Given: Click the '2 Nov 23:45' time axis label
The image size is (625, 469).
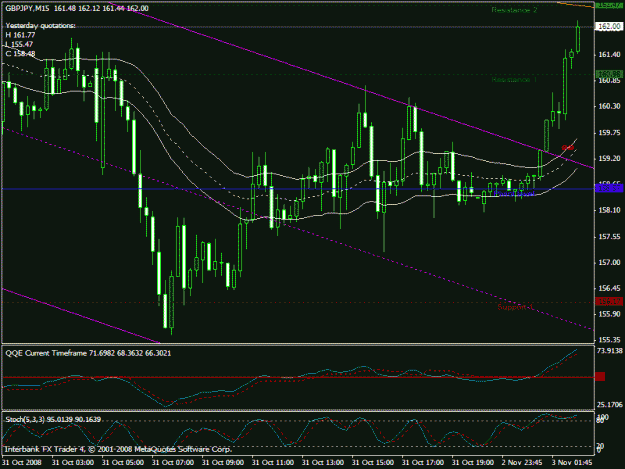Looking at the screenshot, I should pos(522,463).
